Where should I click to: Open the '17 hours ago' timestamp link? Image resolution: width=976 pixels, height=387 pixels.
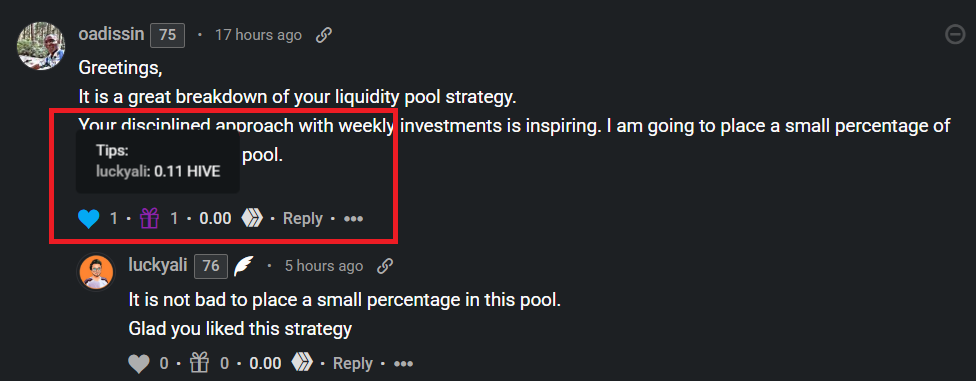pos(258,35)
